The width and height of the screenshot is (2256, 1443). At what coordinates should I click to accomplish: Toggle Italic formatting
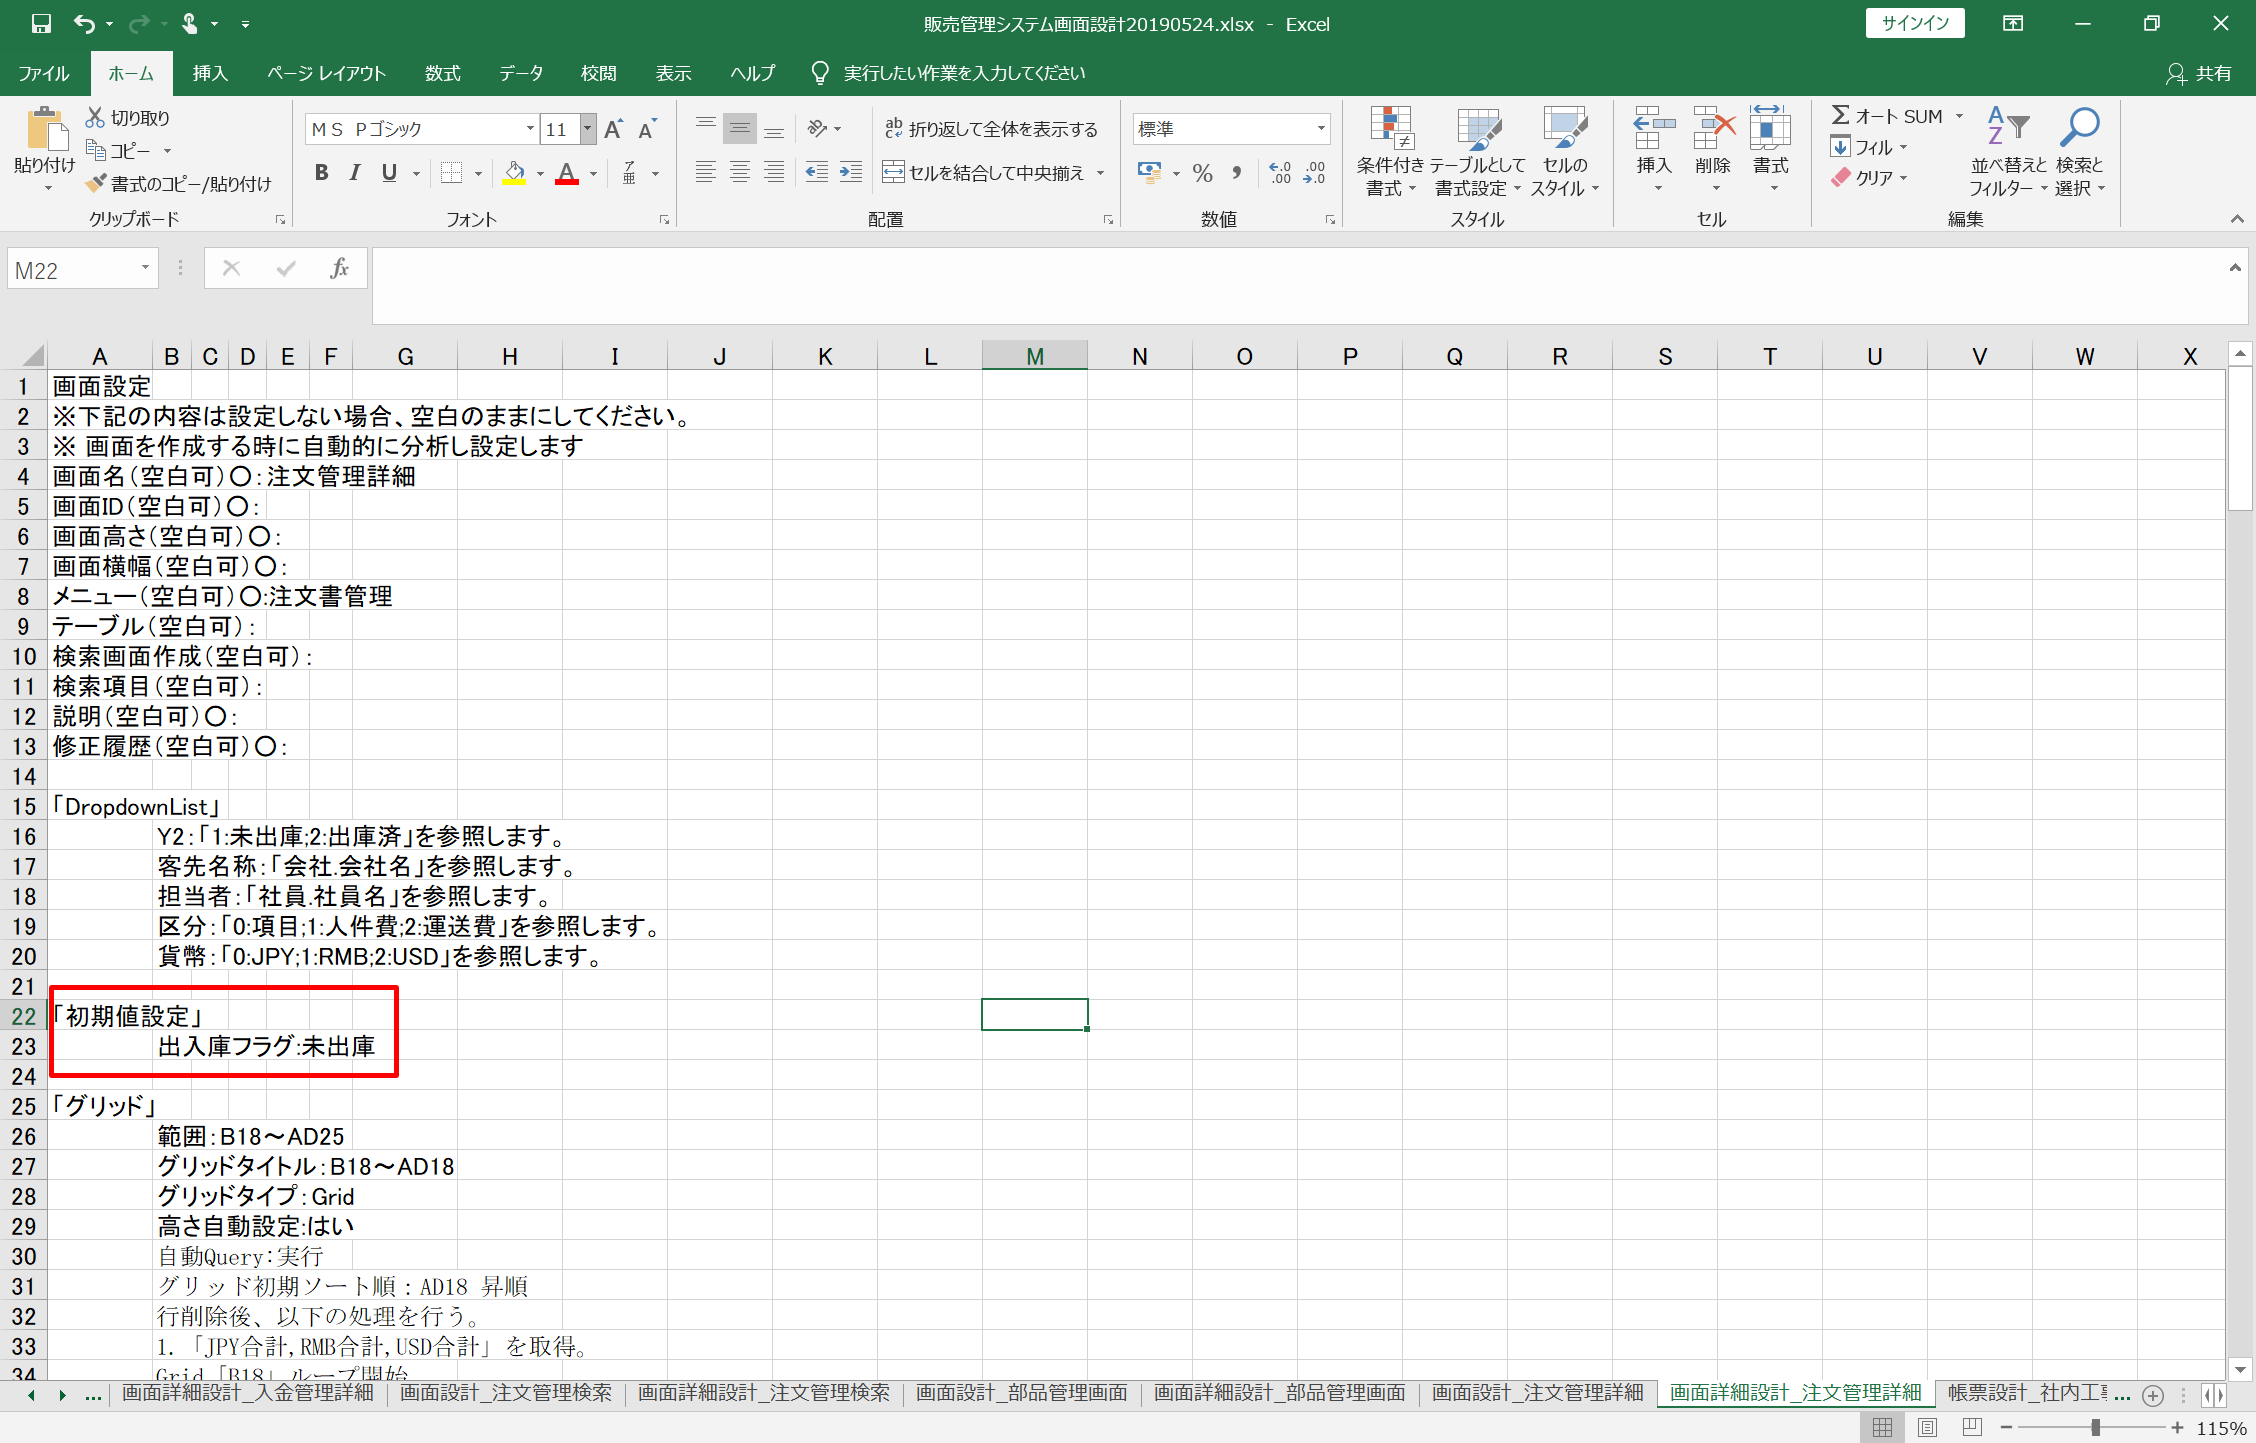(x=354, y=173)
